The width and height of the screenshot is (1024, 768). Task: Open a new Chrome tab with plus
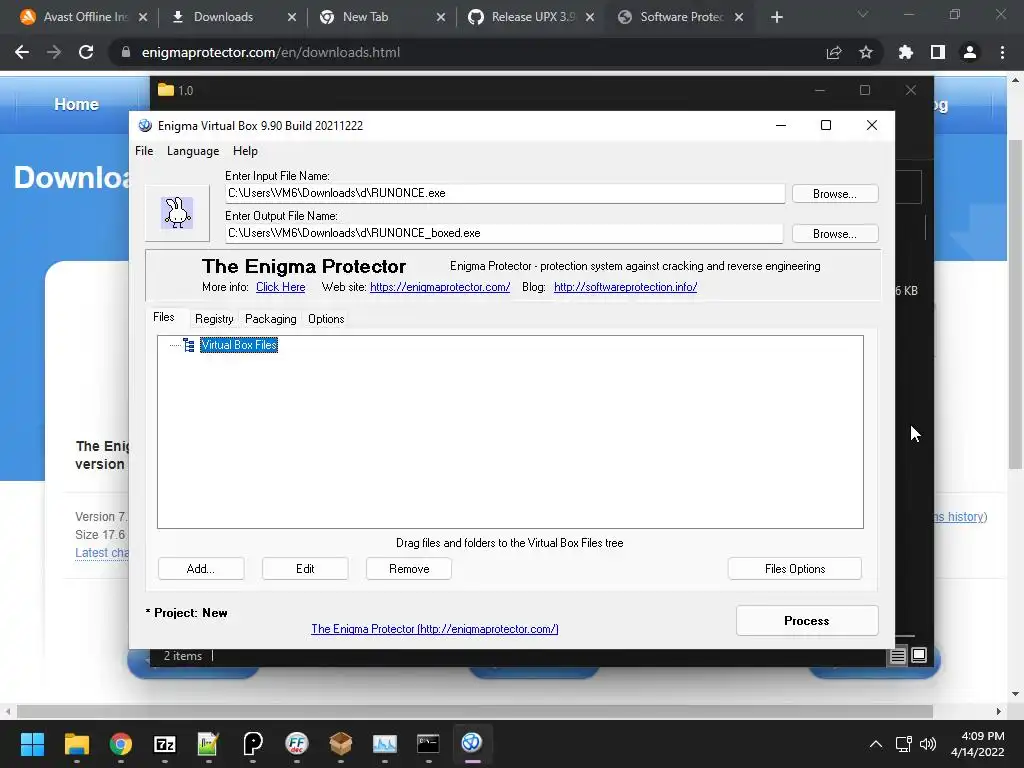tap(776, 17)
